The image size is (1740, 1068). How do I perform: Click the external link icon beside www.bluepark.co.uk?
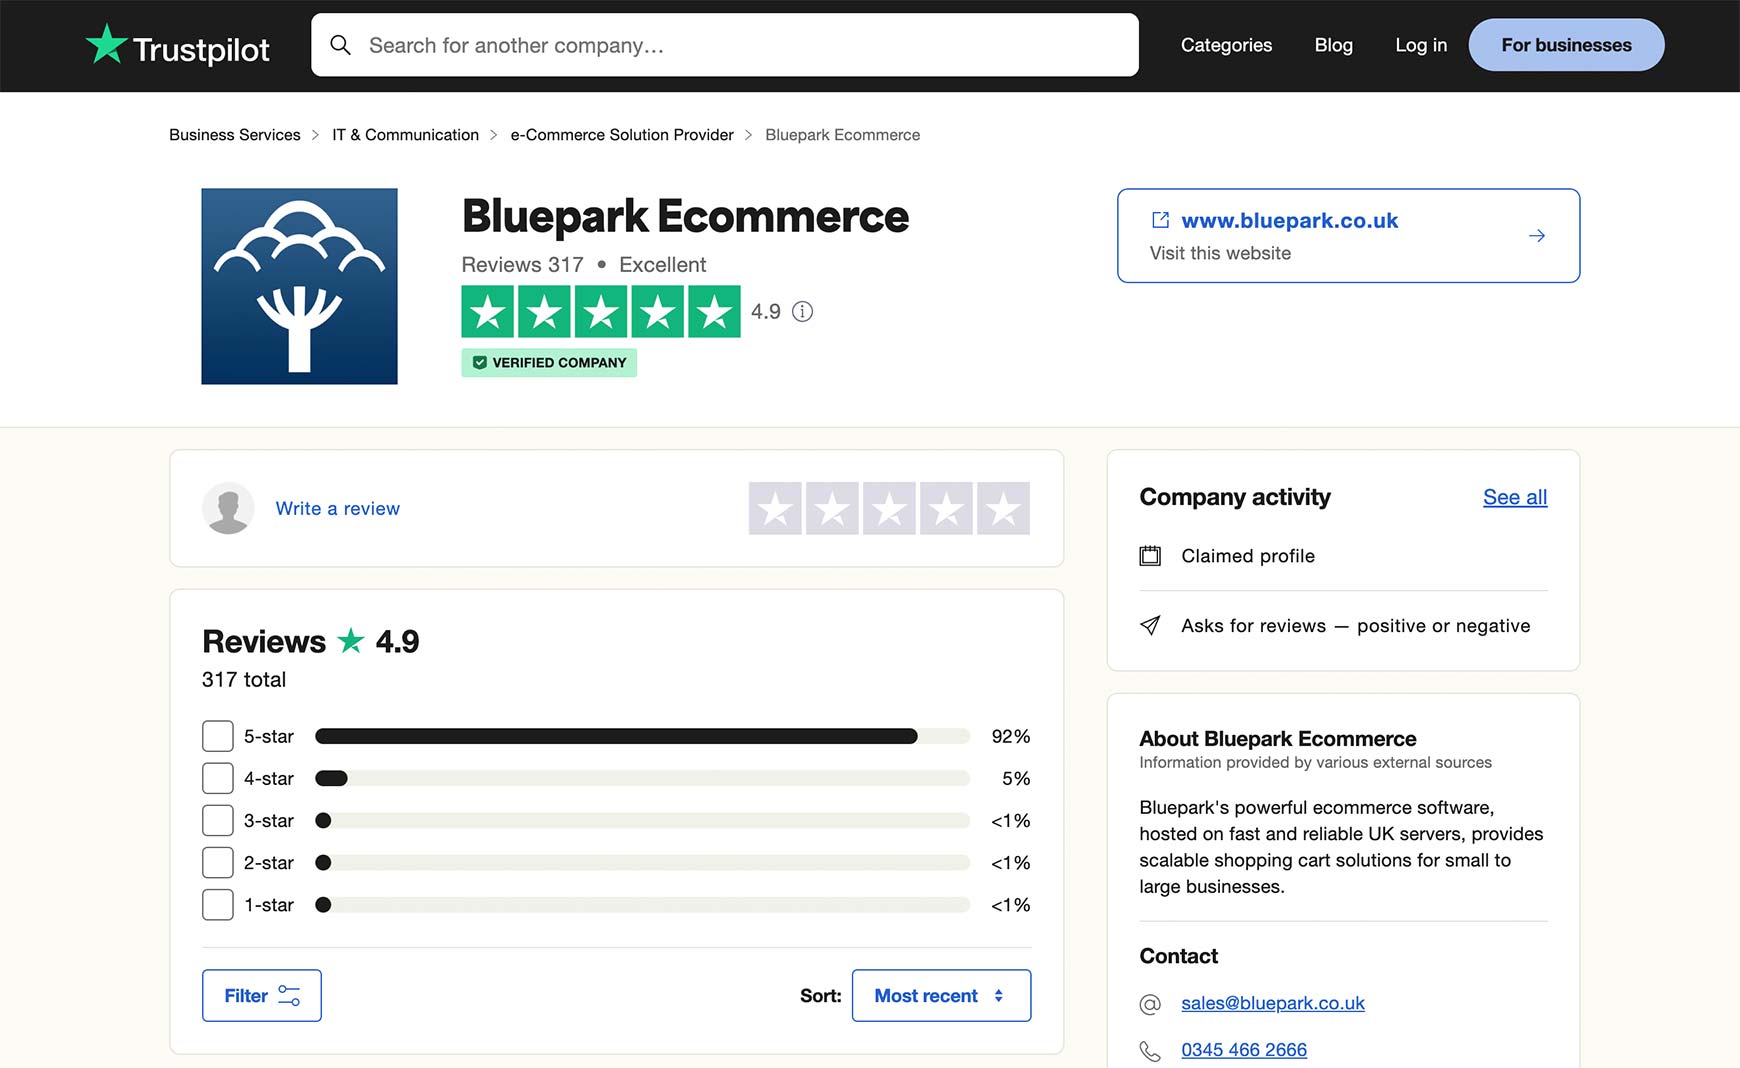(x=1160, y=220)
